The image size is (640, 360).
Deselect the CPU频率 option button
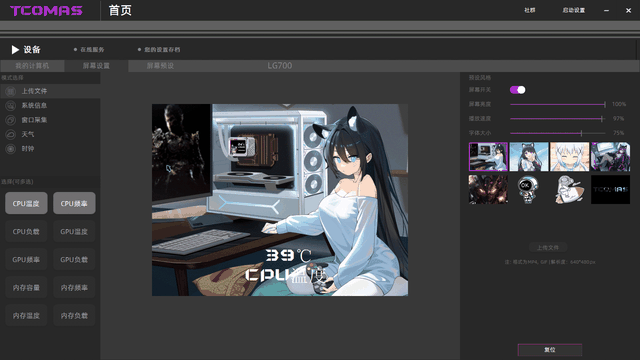pyautogui.click(x=74, y=203)
